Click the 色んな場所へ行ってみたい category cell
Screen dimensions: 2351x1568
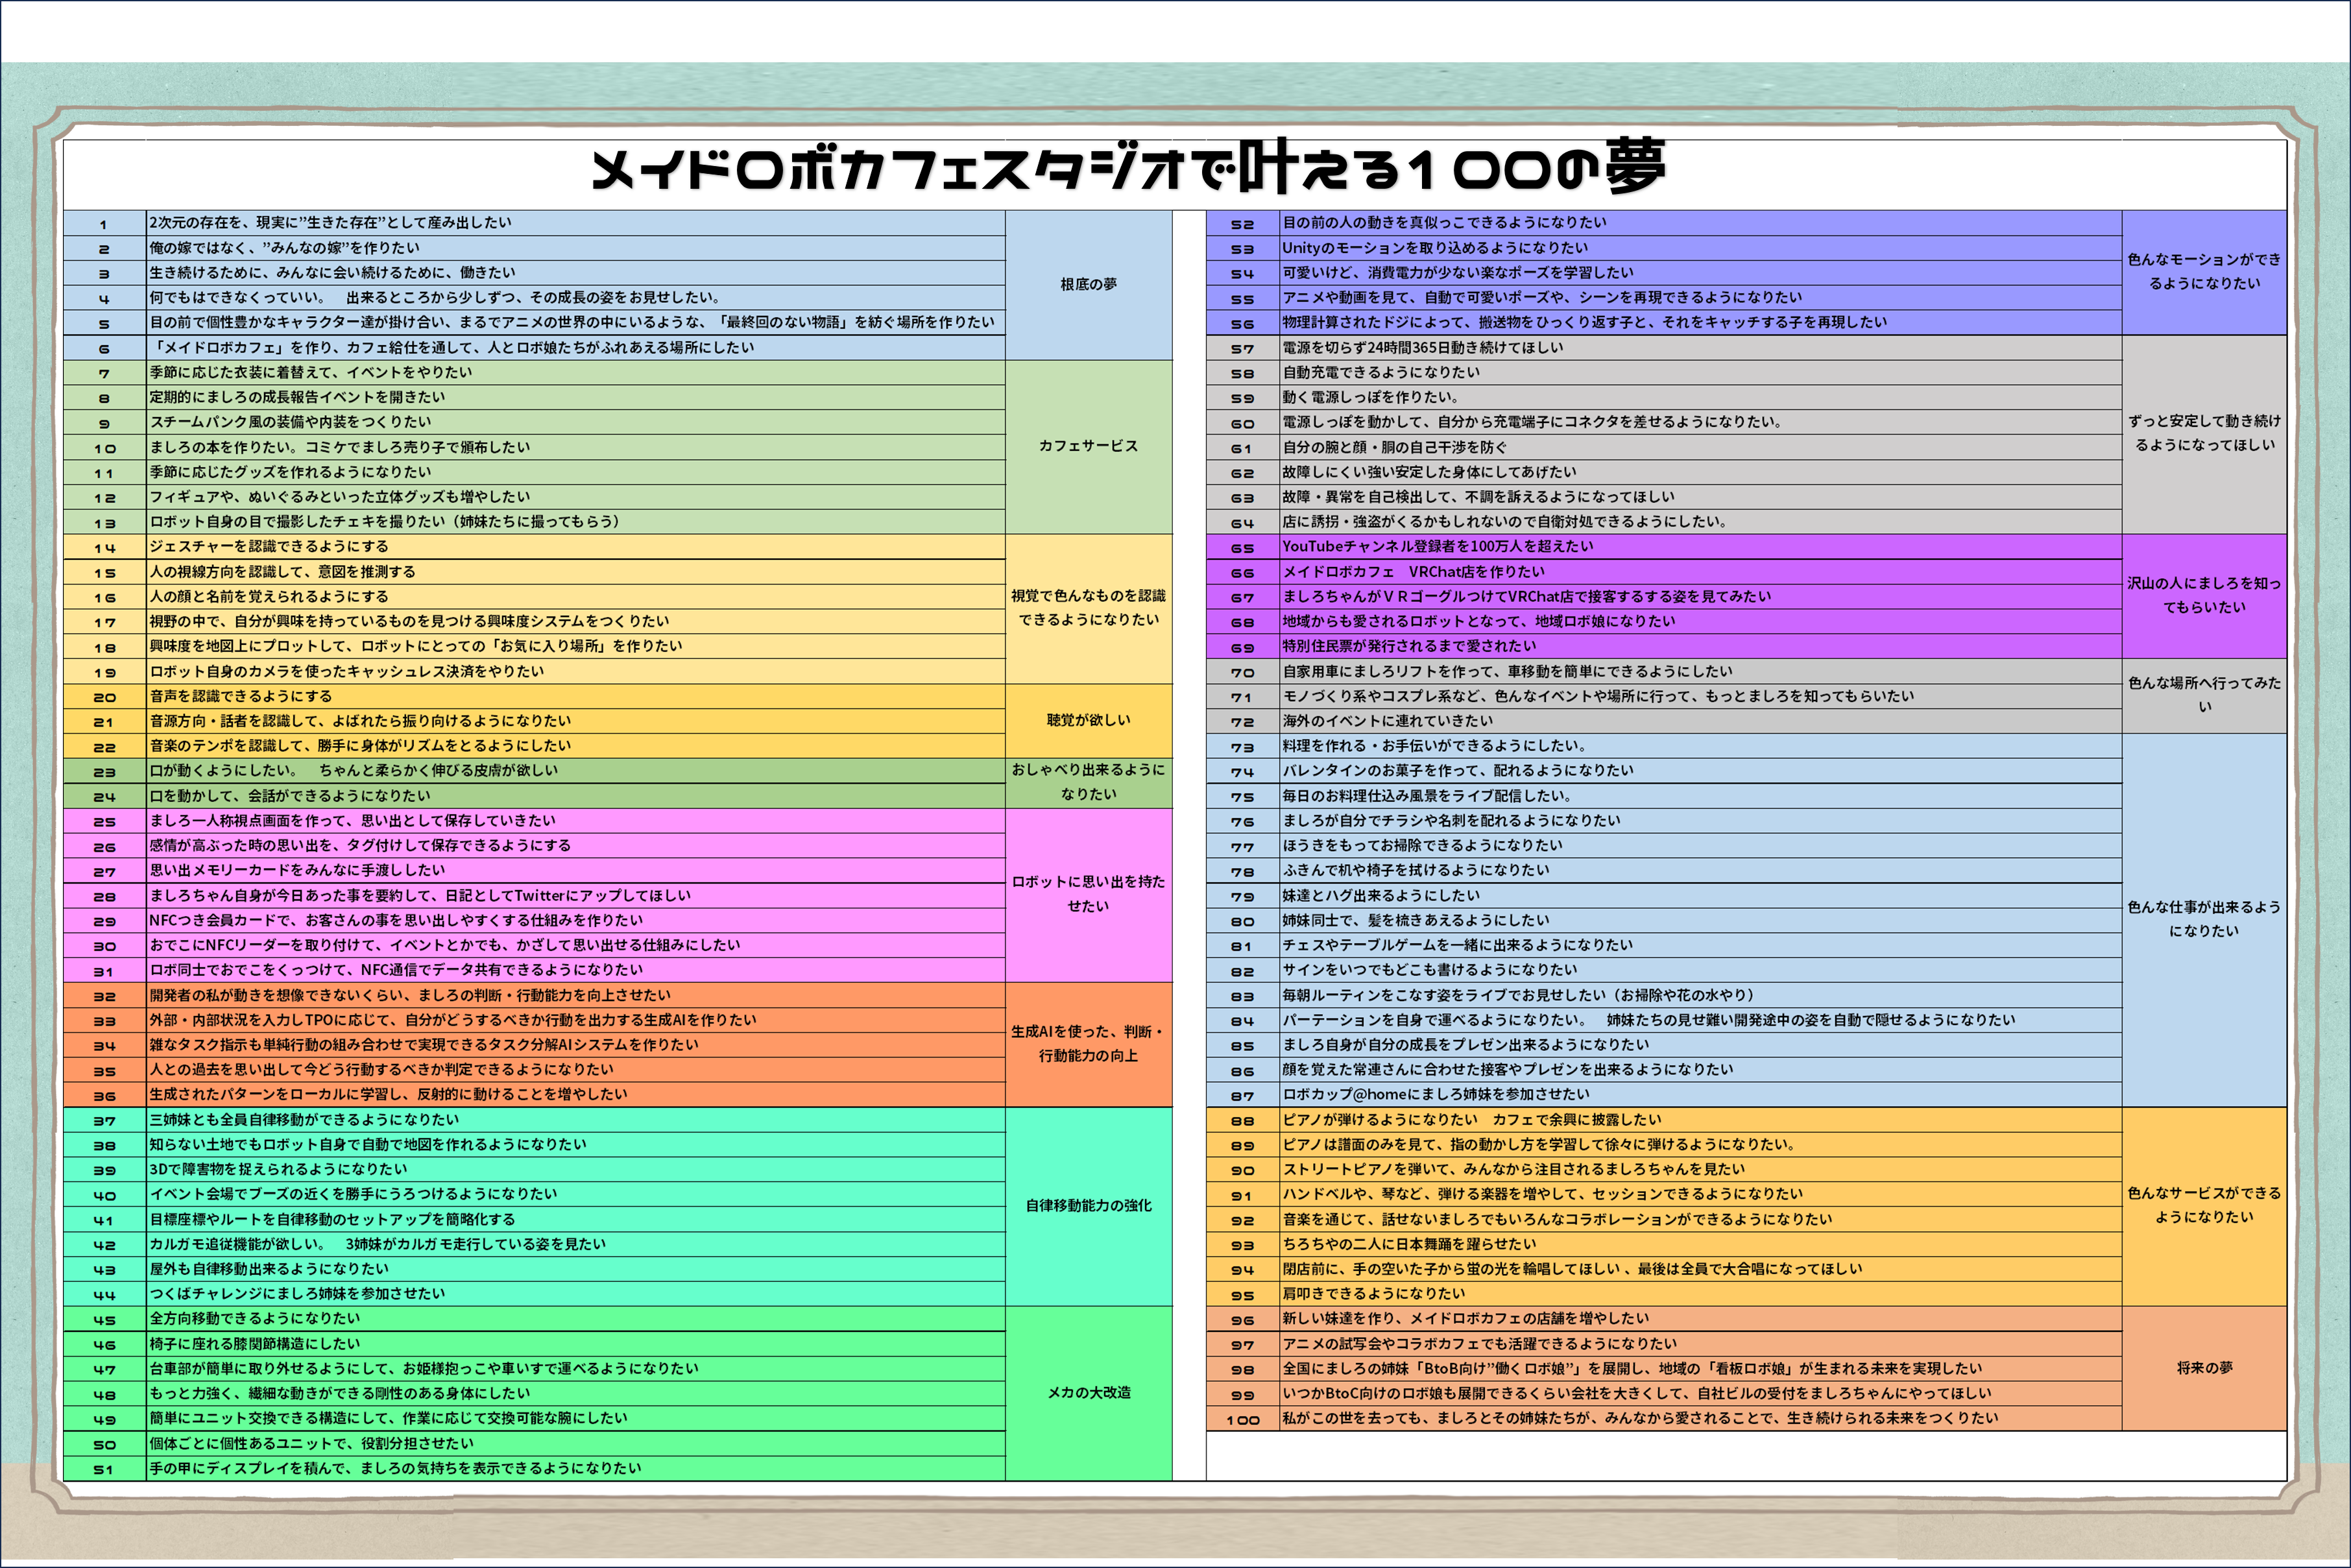point(2204,695)
